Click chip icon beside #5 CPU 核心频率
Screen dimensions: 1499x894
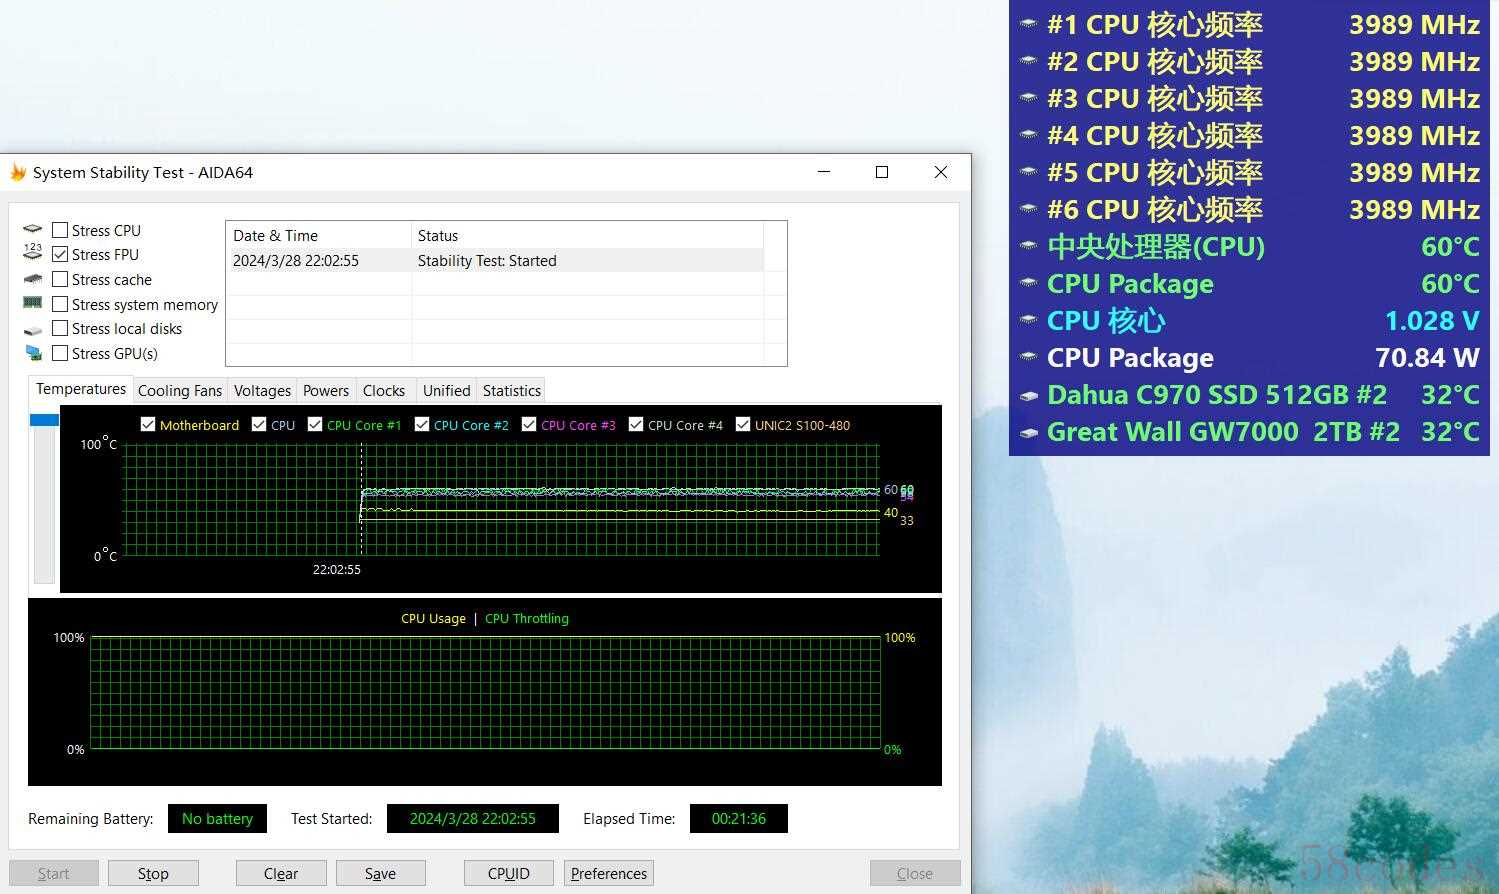point(1028,173)
